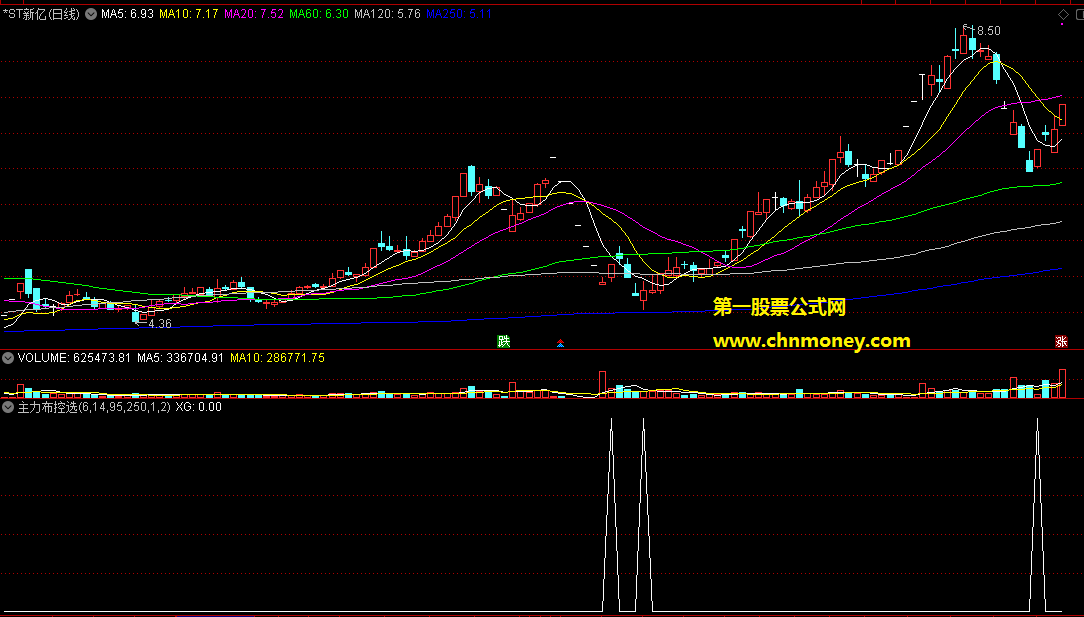Click the VOLUME: 625473.81 readout
The width and height of the screenshot is (1084, 617).
tap(74, 358)
